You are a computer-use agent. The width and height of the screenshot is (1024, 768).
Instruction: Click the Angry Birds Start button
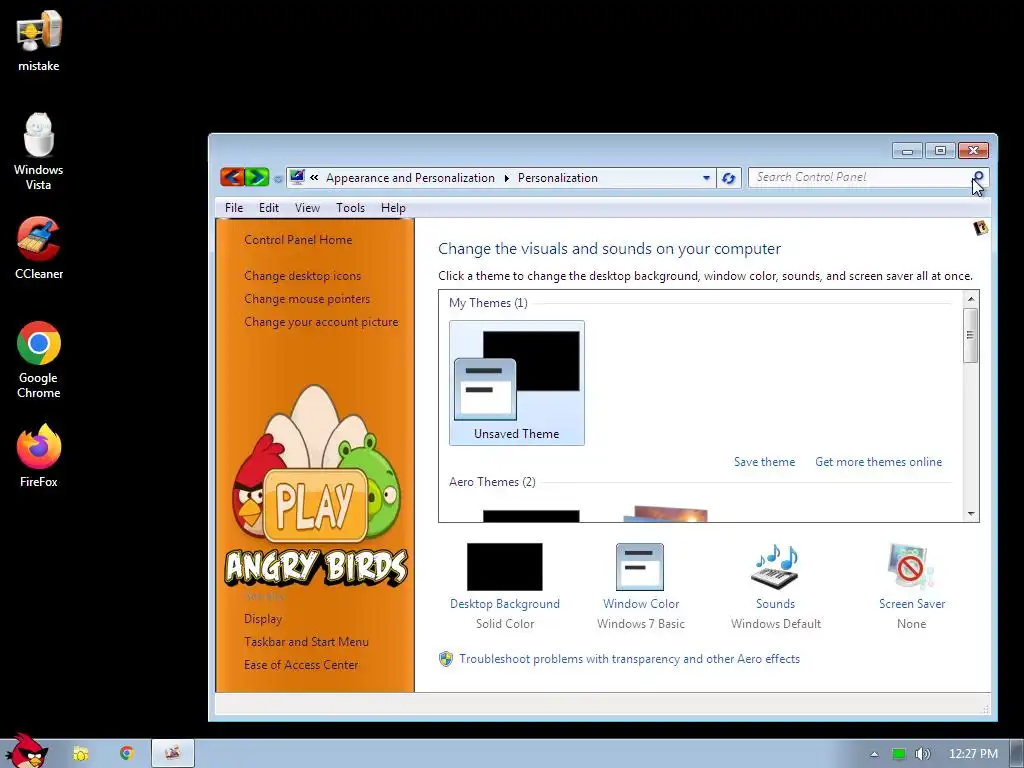pyautogui.click(x=26, y=751)
